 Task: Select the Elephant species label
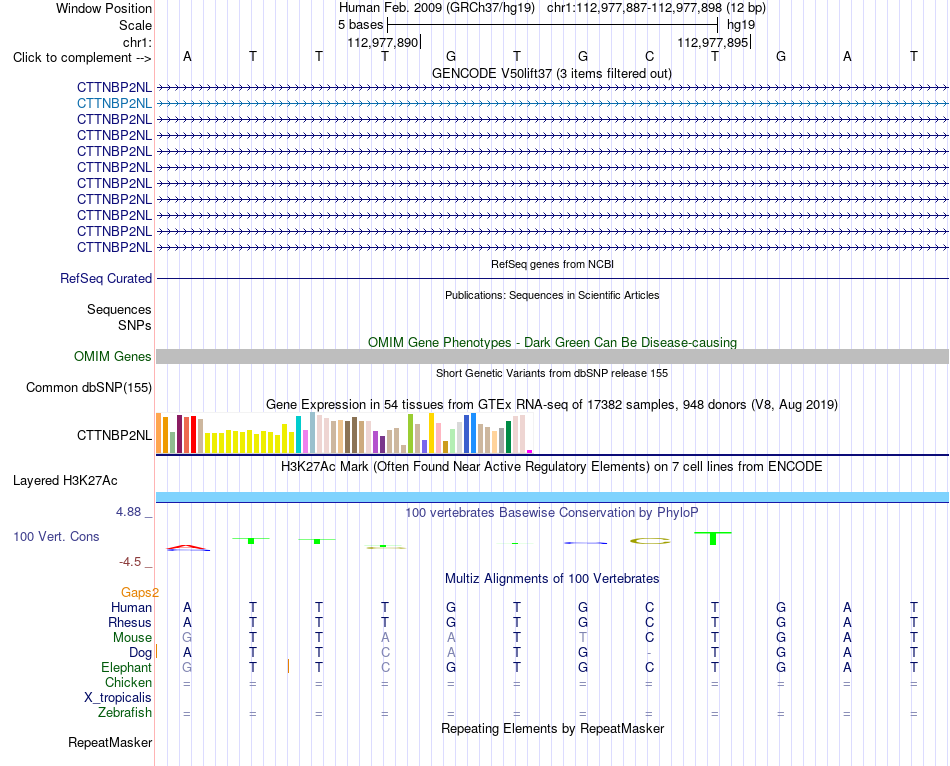(126, 667)
